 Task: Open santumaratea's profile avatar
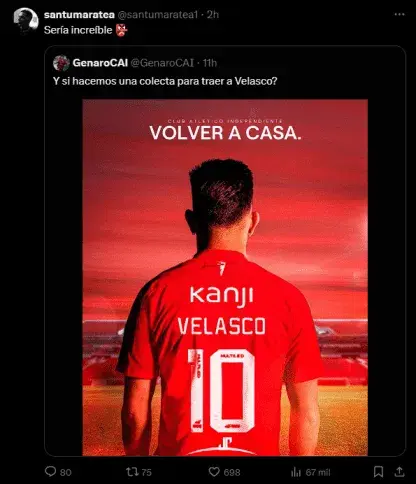click(x=26, y=20)
